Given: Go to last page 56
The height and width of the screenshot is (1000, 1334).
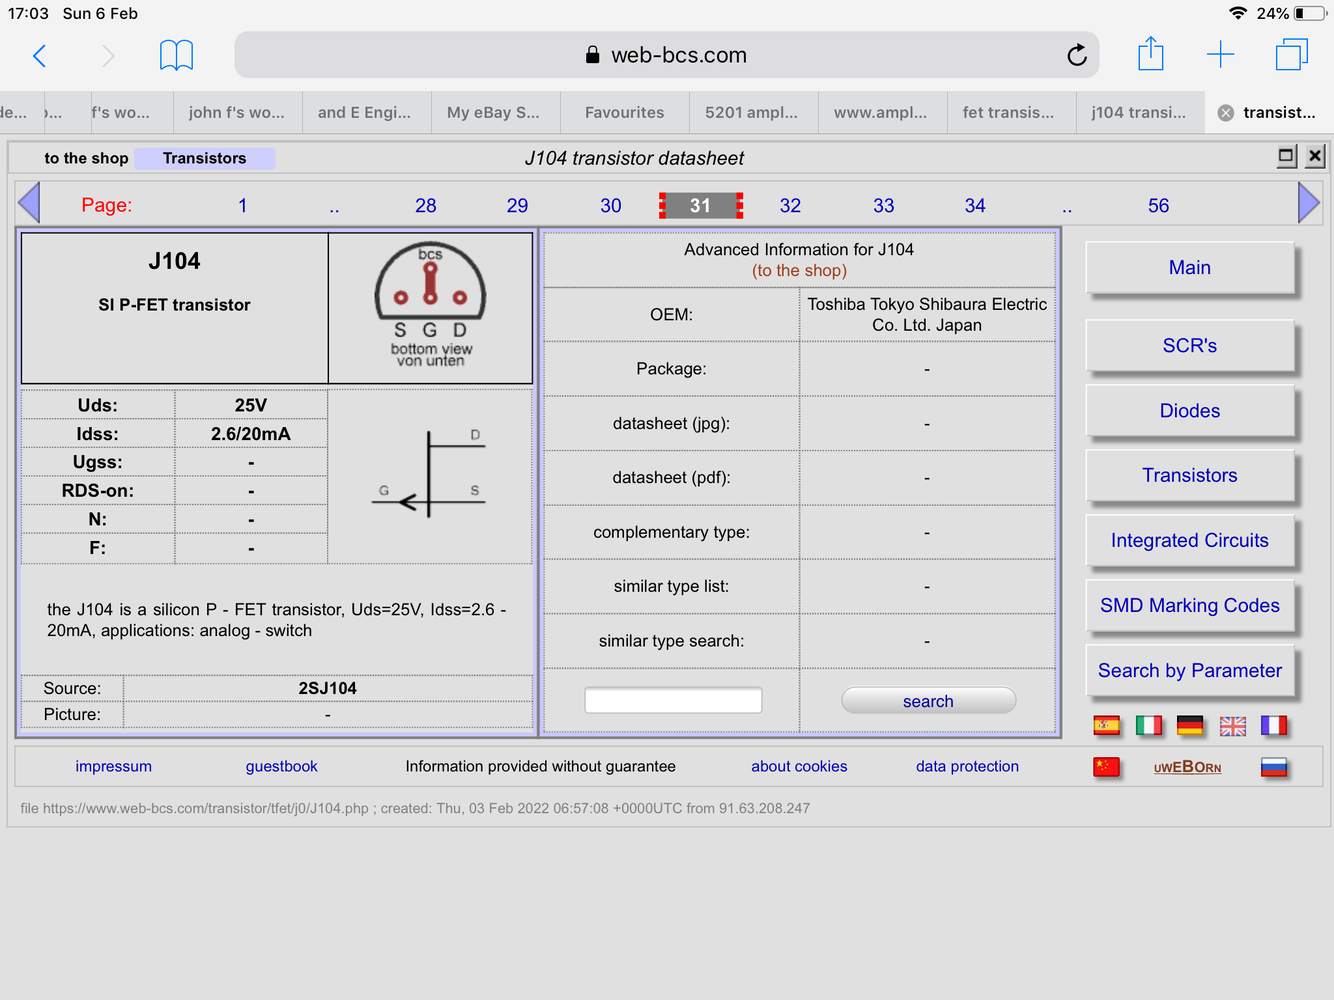Looking at the screenshot, I should tap(1158, 205).
